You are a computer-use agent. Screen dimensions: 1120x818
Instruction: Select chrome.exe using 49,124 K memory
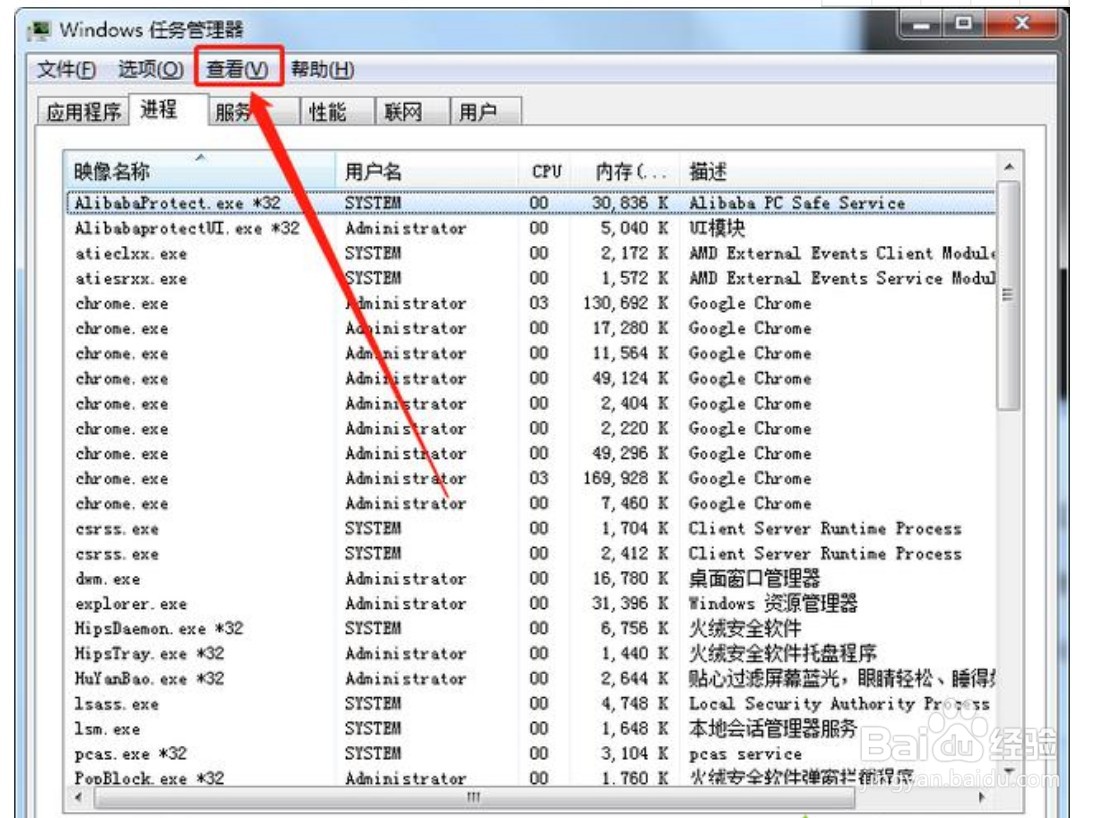click(531, 378)
